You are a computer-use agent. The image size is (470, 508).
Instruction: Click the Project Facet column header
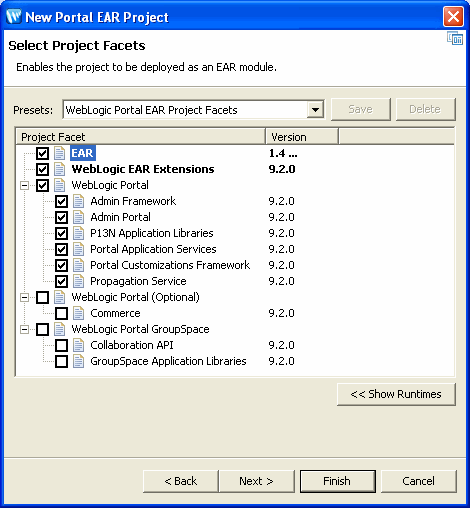[x=141, y=137]
